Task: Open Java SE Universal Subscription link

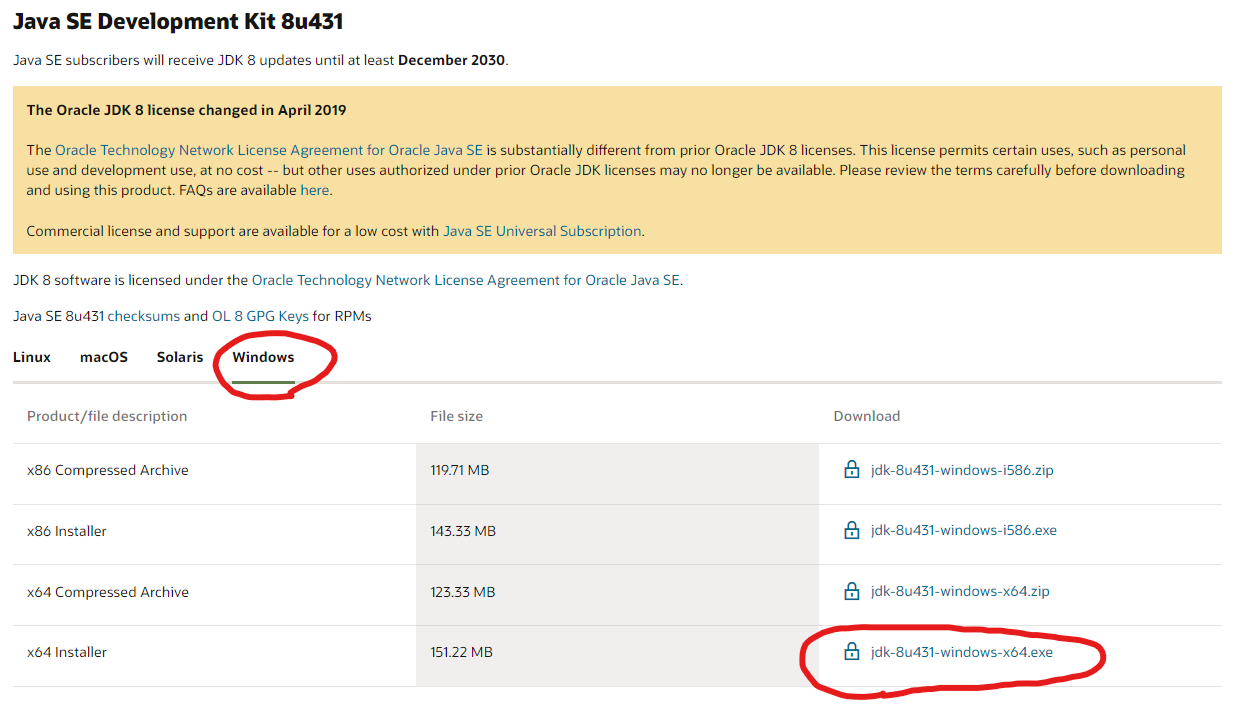Action: click(542, 231)
